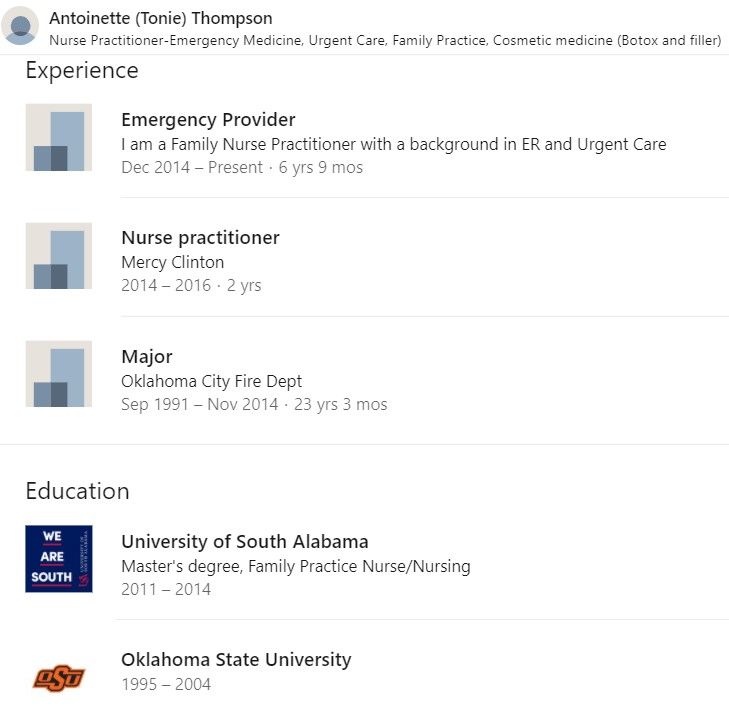Open the University of South Alabama logo
Viewport: 729px width, 709px height.
pyautogui.click(x=59, y=559)
